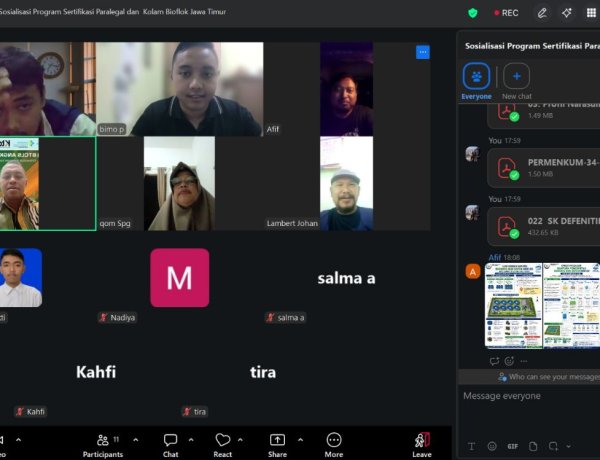The width and height of the screenshot is (600, 460).
Task: Click the blue three-dot options on video tile
Action: click(x=423, y=52)
